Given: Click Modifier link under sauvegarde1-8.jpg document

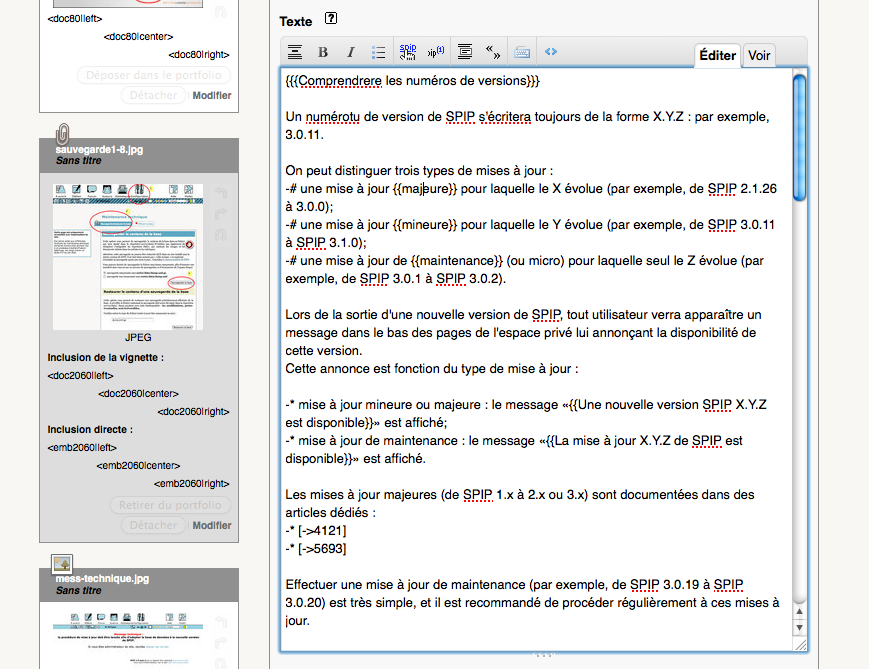Looking at the screenshot, I should (211, 525).
